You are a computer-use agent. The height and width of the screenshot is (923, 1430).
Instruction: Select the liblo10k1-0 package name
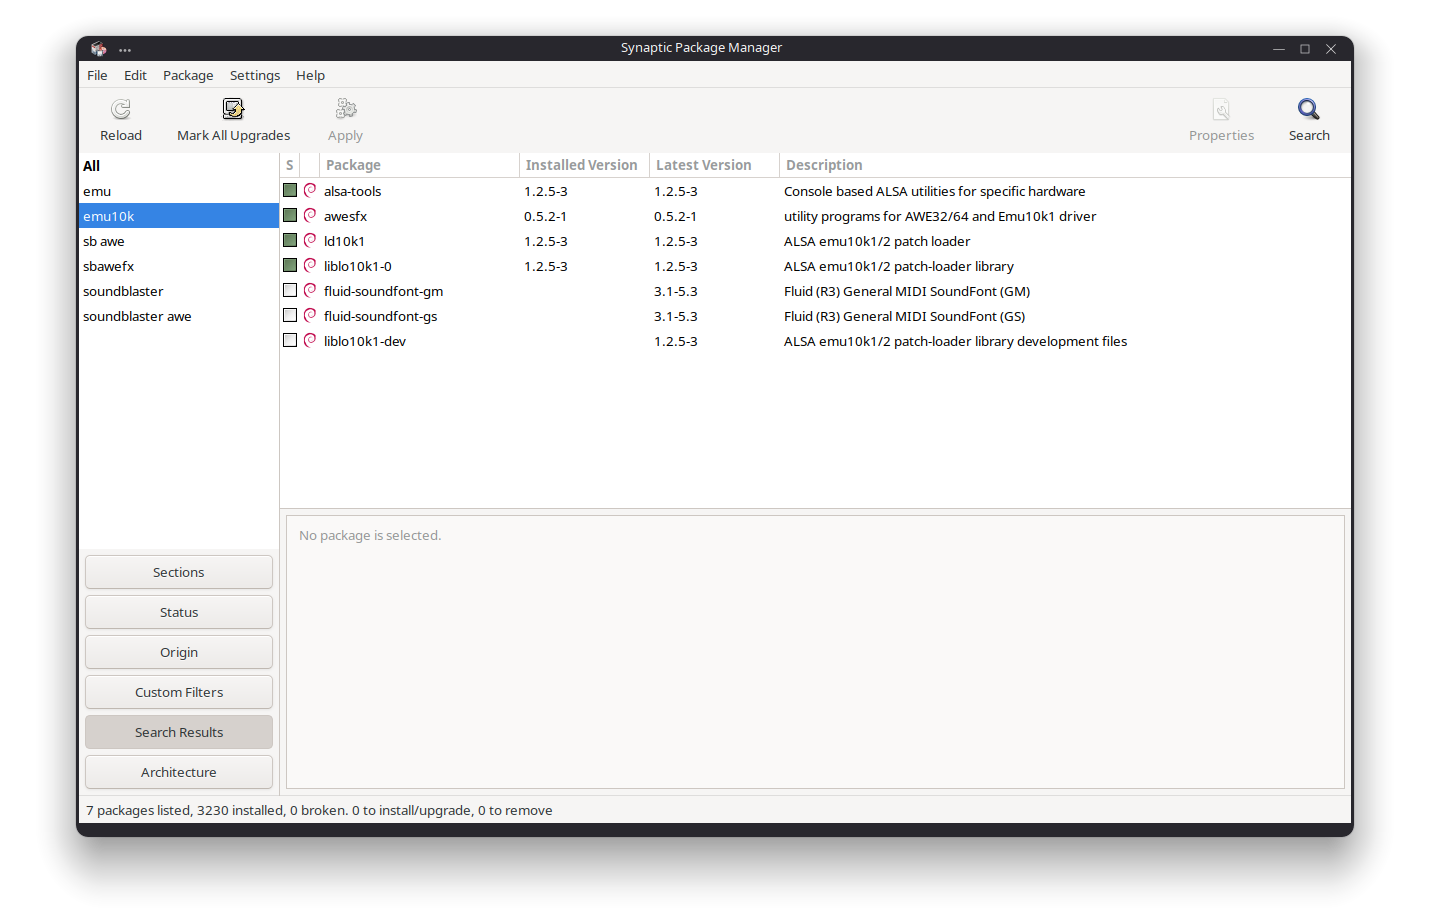(x=357, y=266)
